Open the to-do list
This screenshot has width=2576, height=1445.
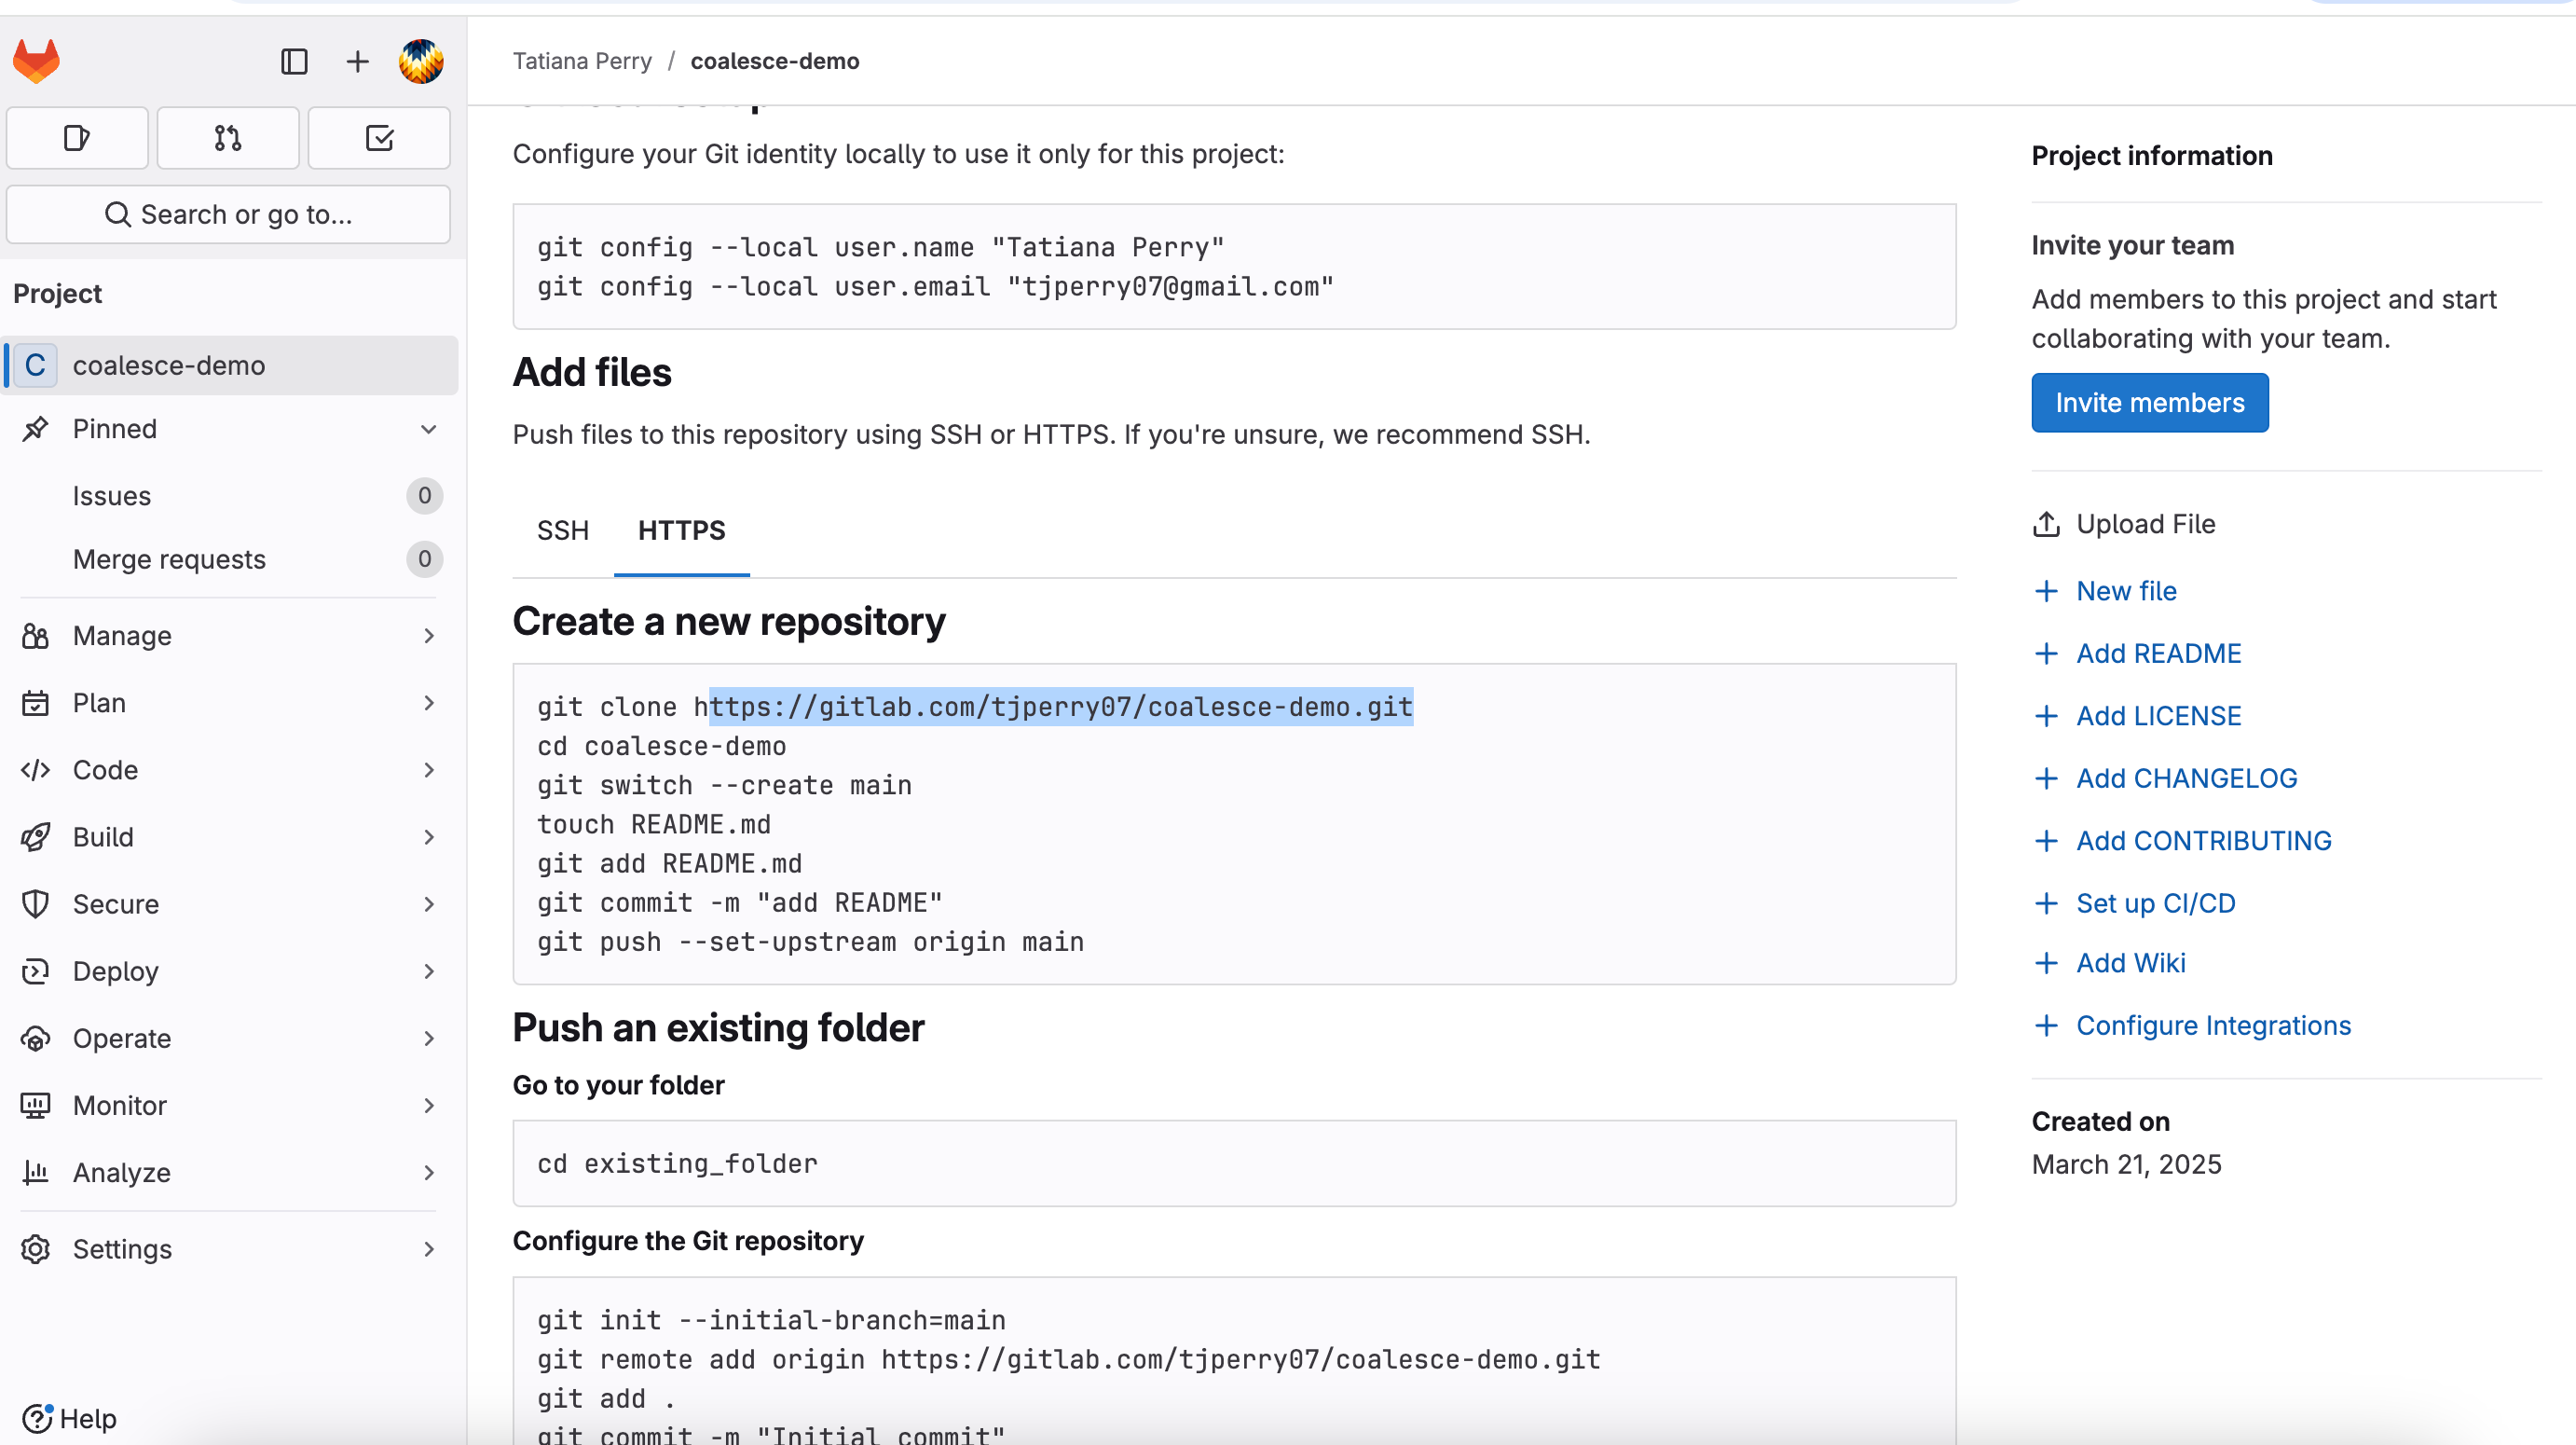coord(379,137)
